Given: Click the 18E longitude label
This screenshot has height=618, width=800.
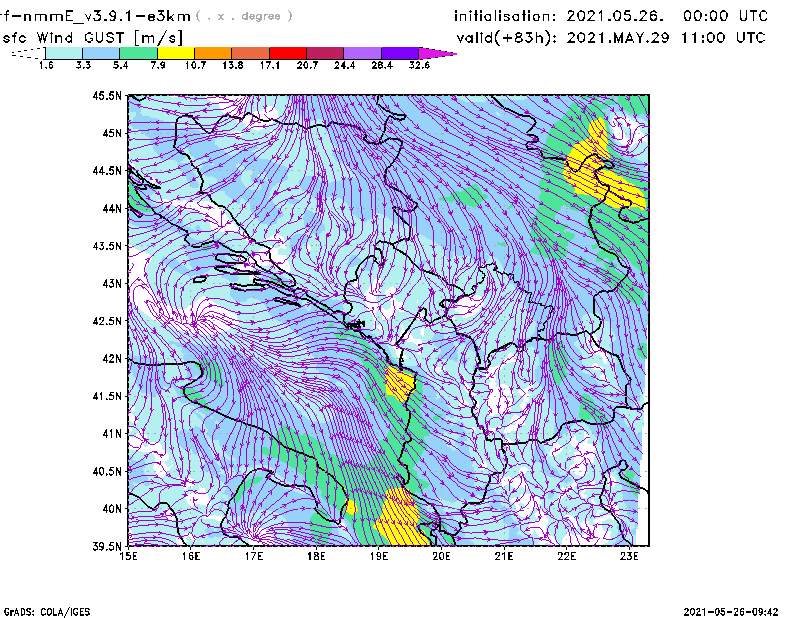Looking at the screenshot, I should 316,556.
